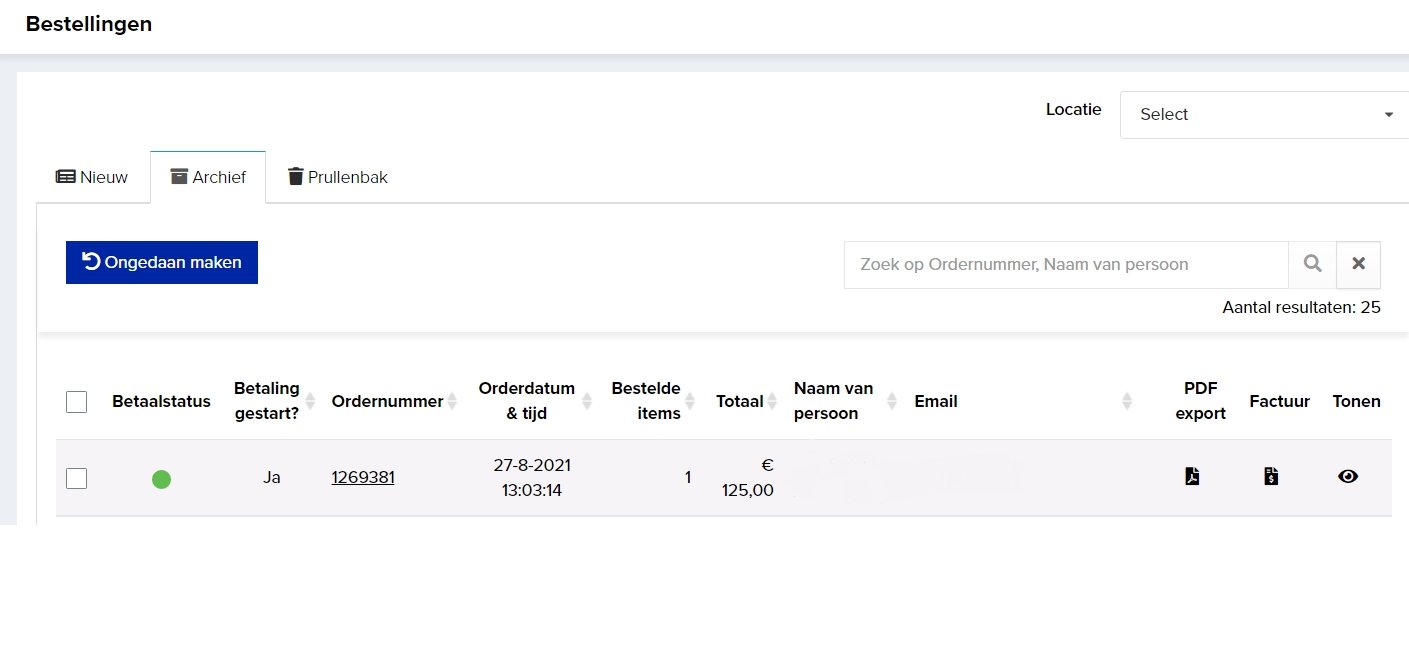The height and width of the screenshot is (648, 1409).
Task: Open the Locatie Select dropdown
Action: 1265,115
